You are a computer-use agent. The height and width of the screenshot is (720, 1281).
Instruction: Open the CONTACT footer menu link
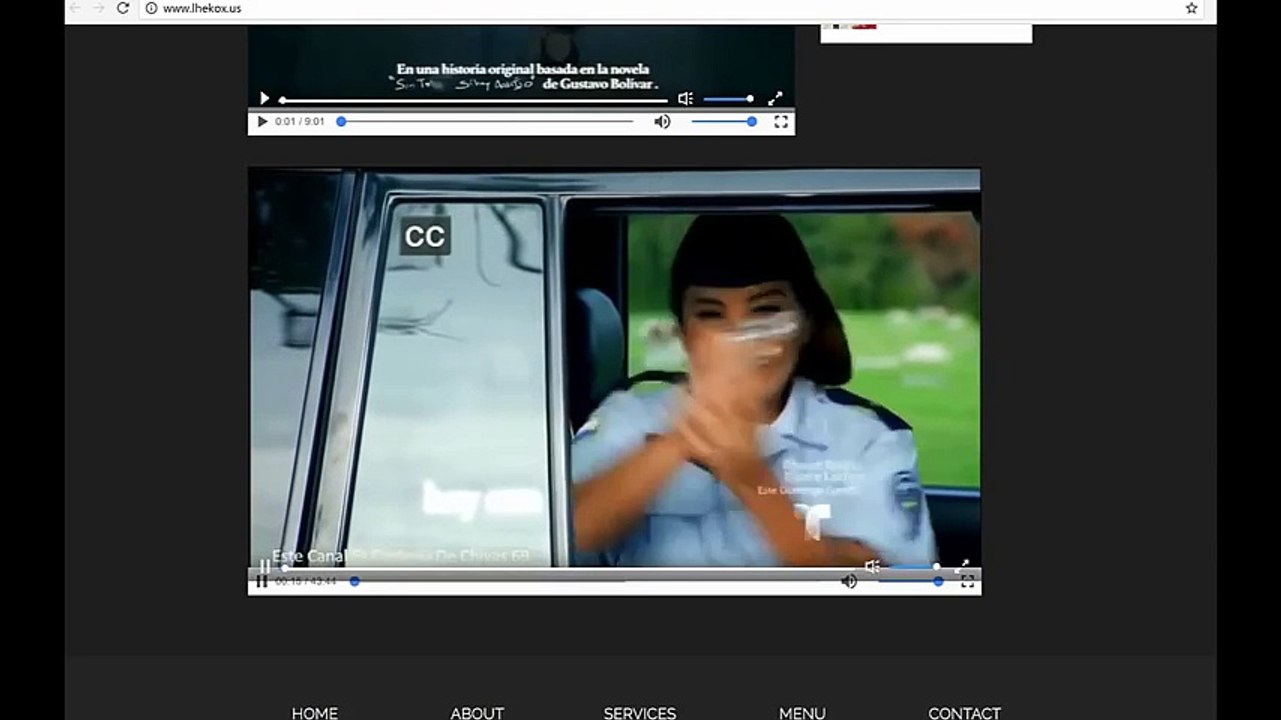click(964, 713)
